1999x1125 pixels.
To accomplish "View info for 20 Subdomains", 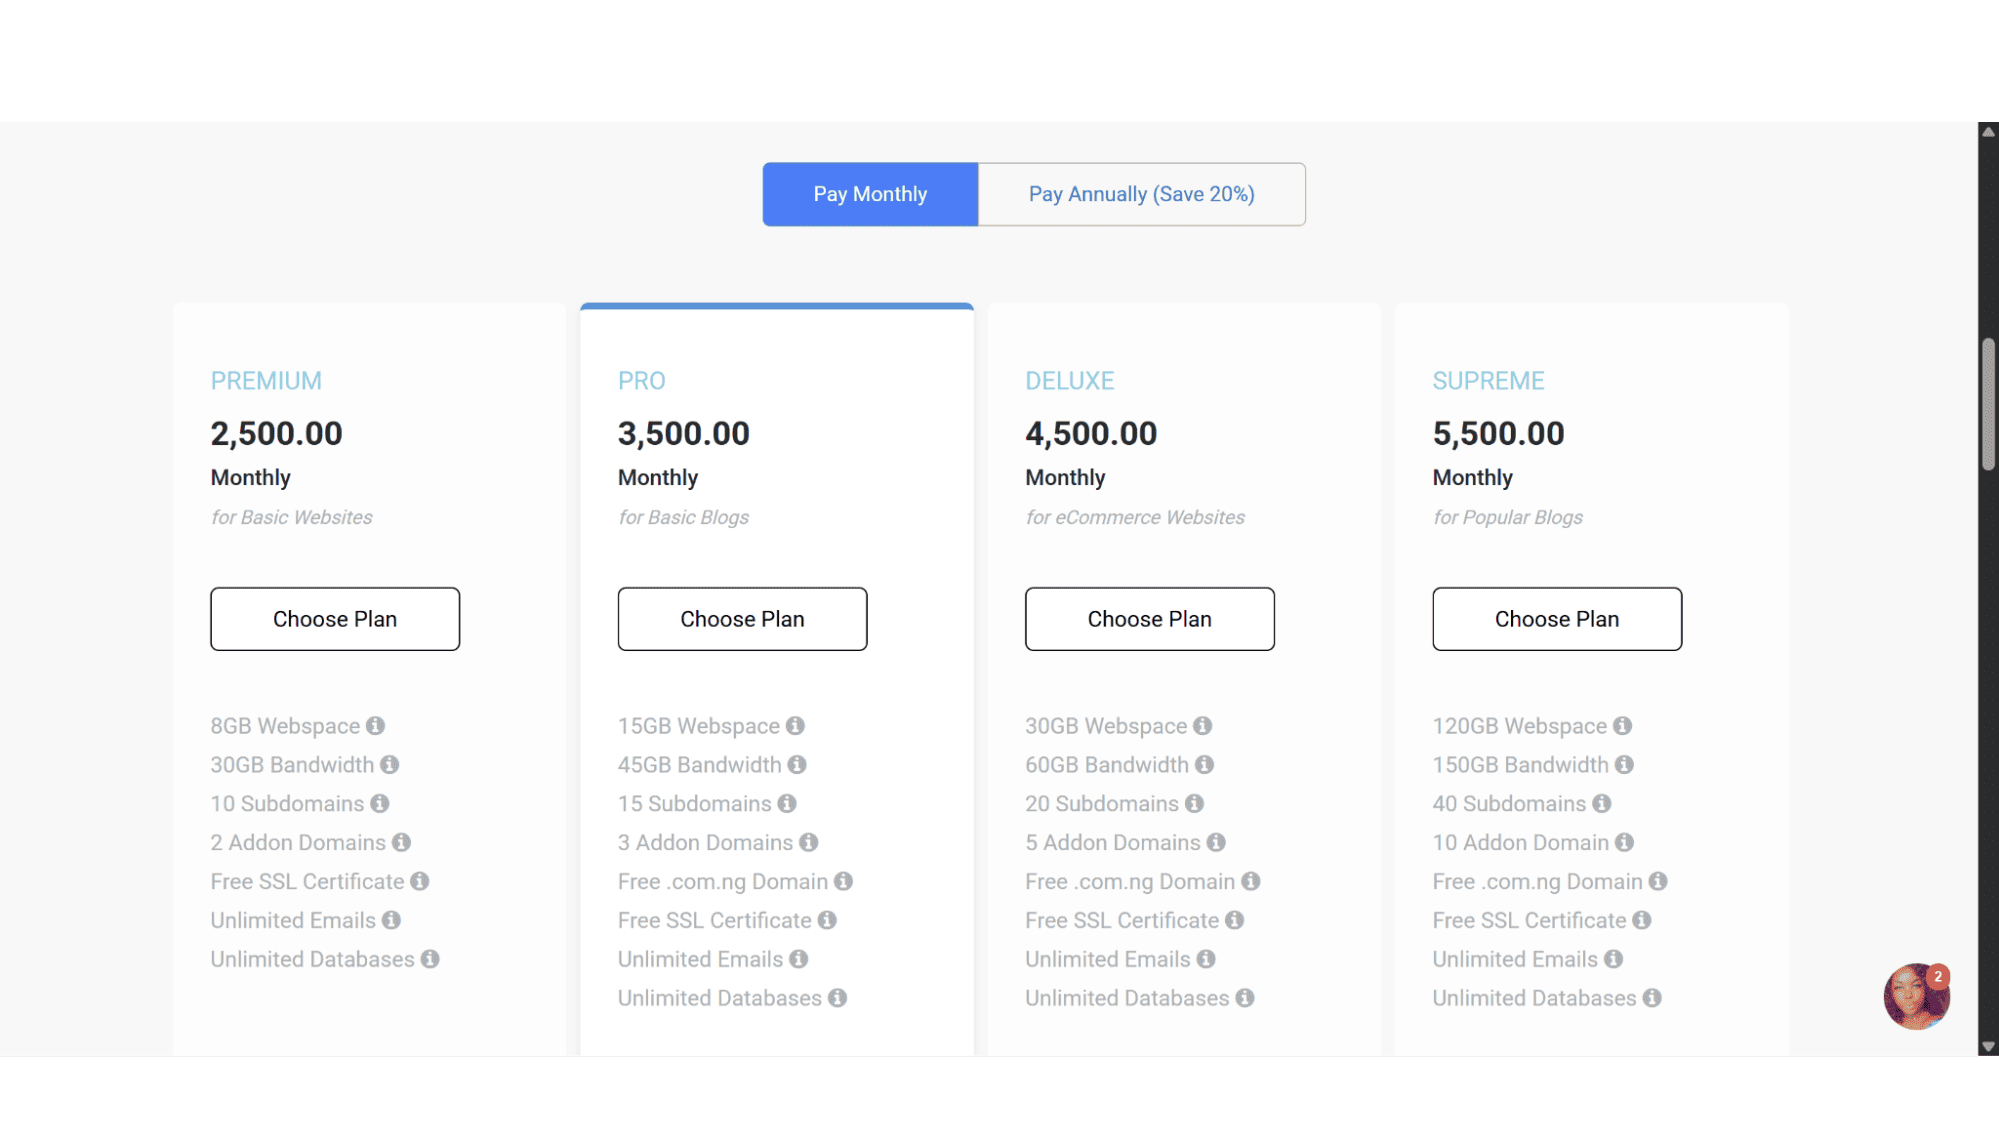I will (1194, 804).
